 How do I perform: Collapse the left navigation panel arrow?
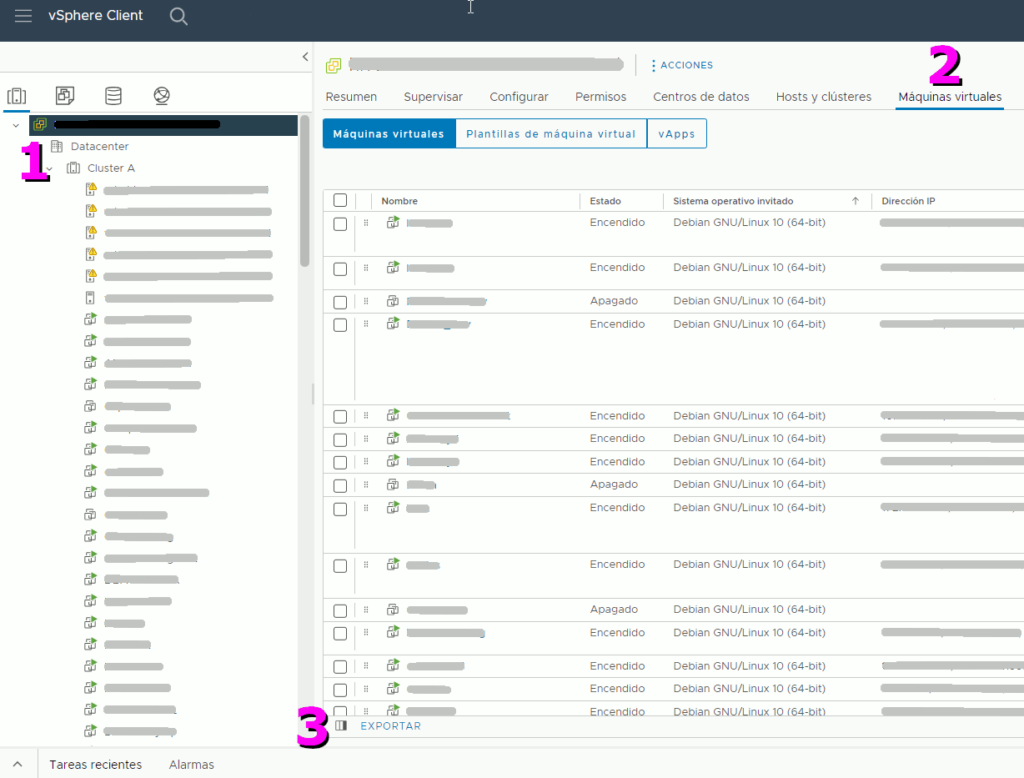(x=305, y=57)
